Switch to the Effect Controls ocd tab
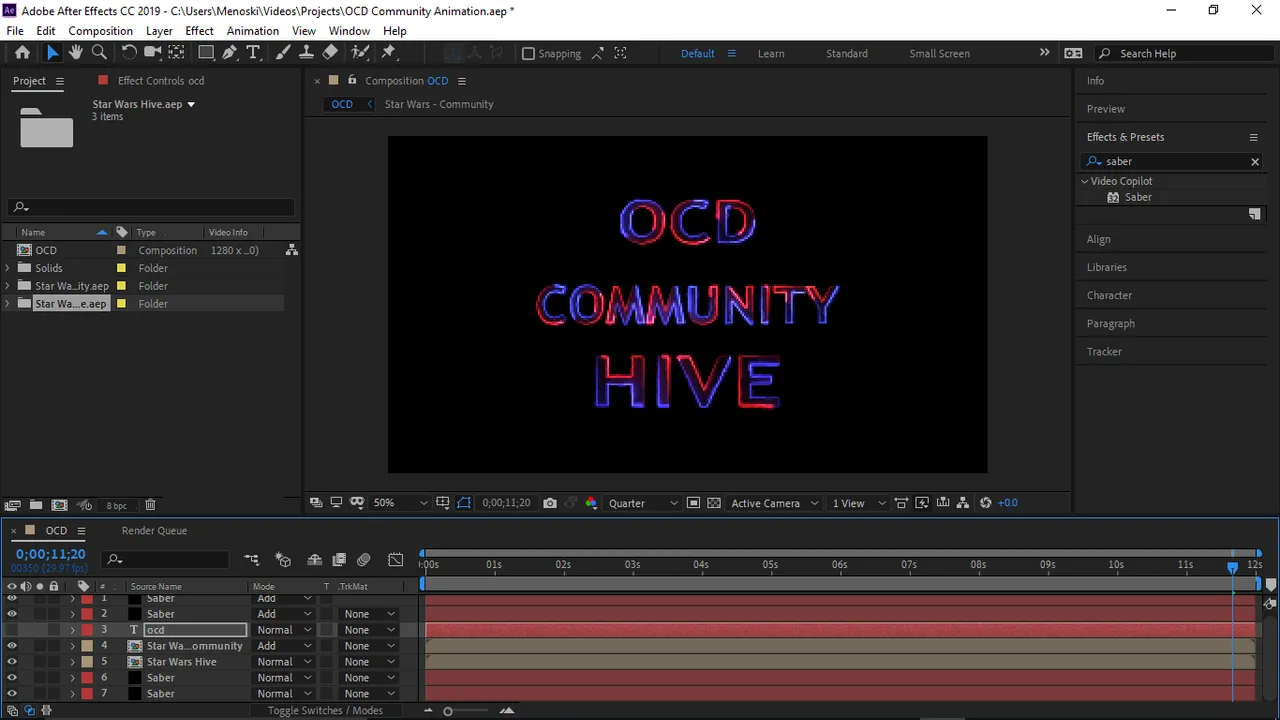Screen dimensions: 1280x720 point(160,81)
